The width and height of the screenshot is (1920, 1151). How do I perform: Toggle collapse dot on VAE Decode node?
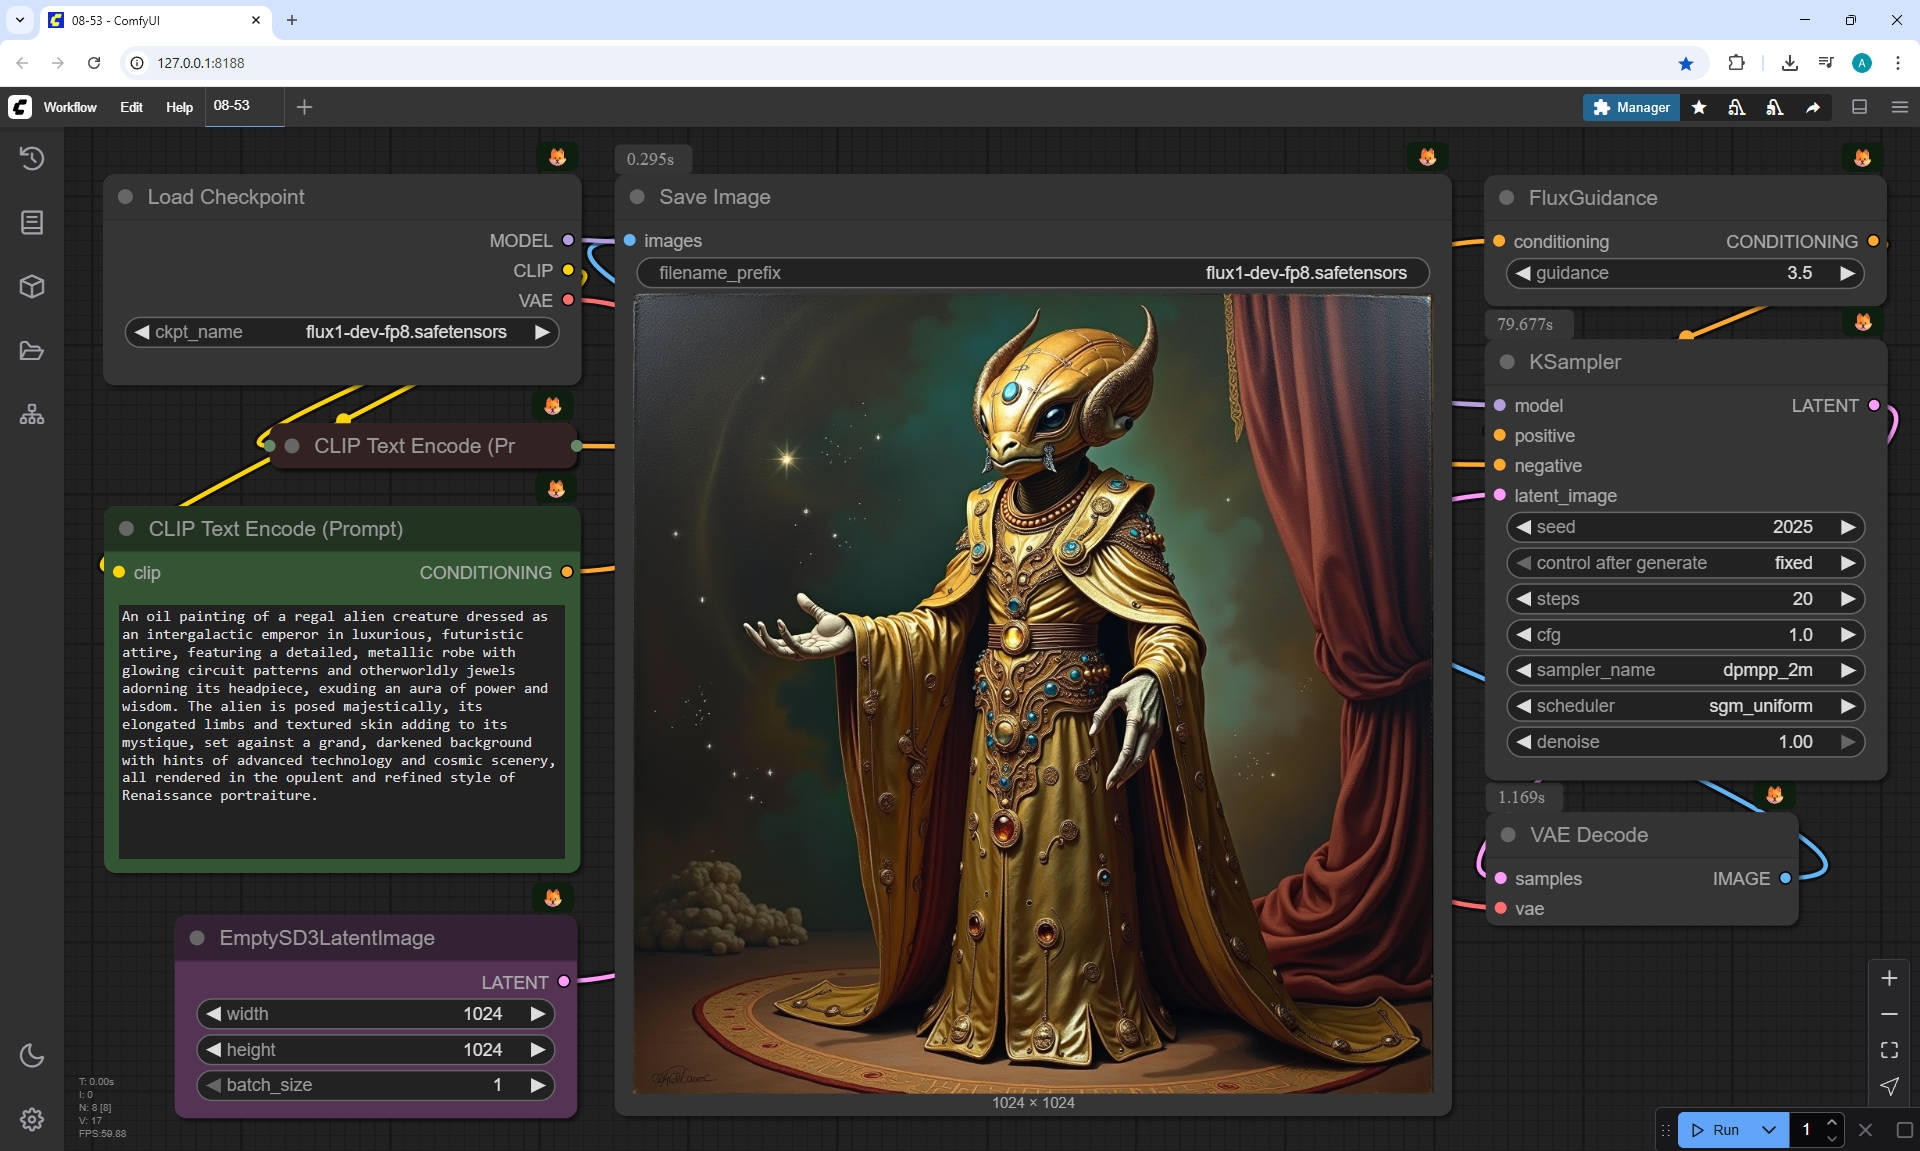[1508, 835]
